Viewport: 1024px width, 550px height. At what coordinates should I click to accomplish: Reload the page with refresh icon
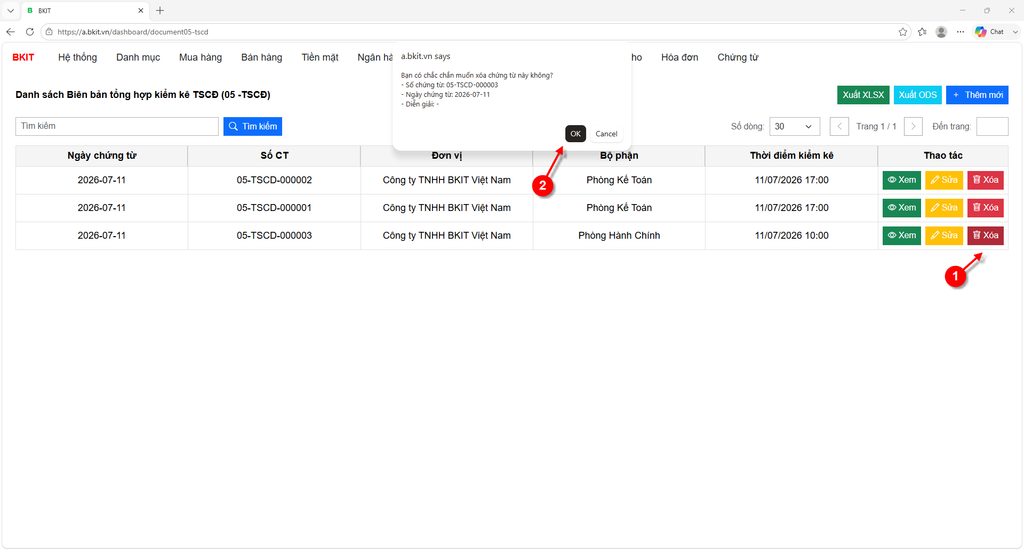[x=29, y=31]
